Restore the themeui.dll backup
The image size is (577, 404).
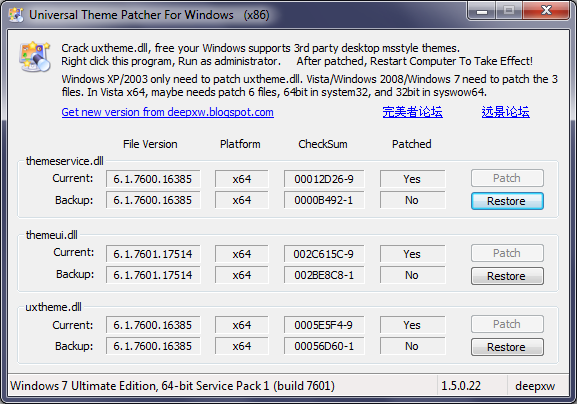click(x=507, y=276)
